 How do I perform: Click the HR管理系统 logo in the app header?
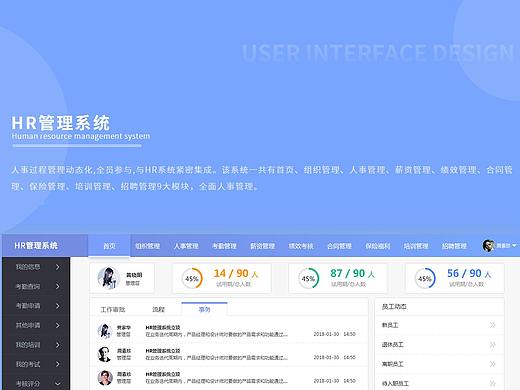pos(36,246)
